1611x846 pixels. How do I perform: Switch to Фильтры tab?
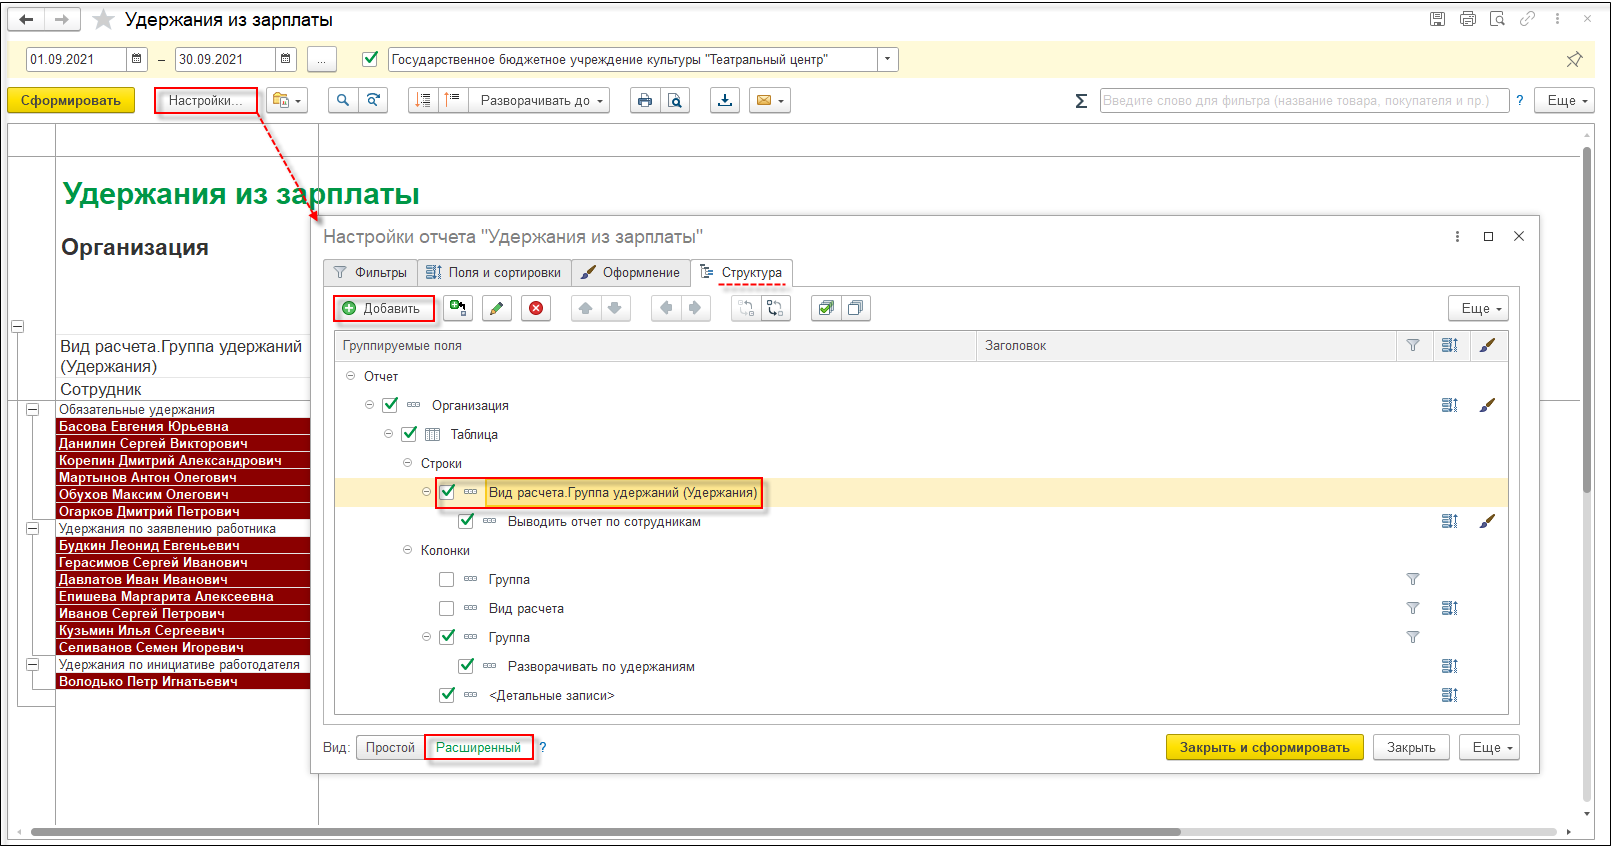(371, 273)
